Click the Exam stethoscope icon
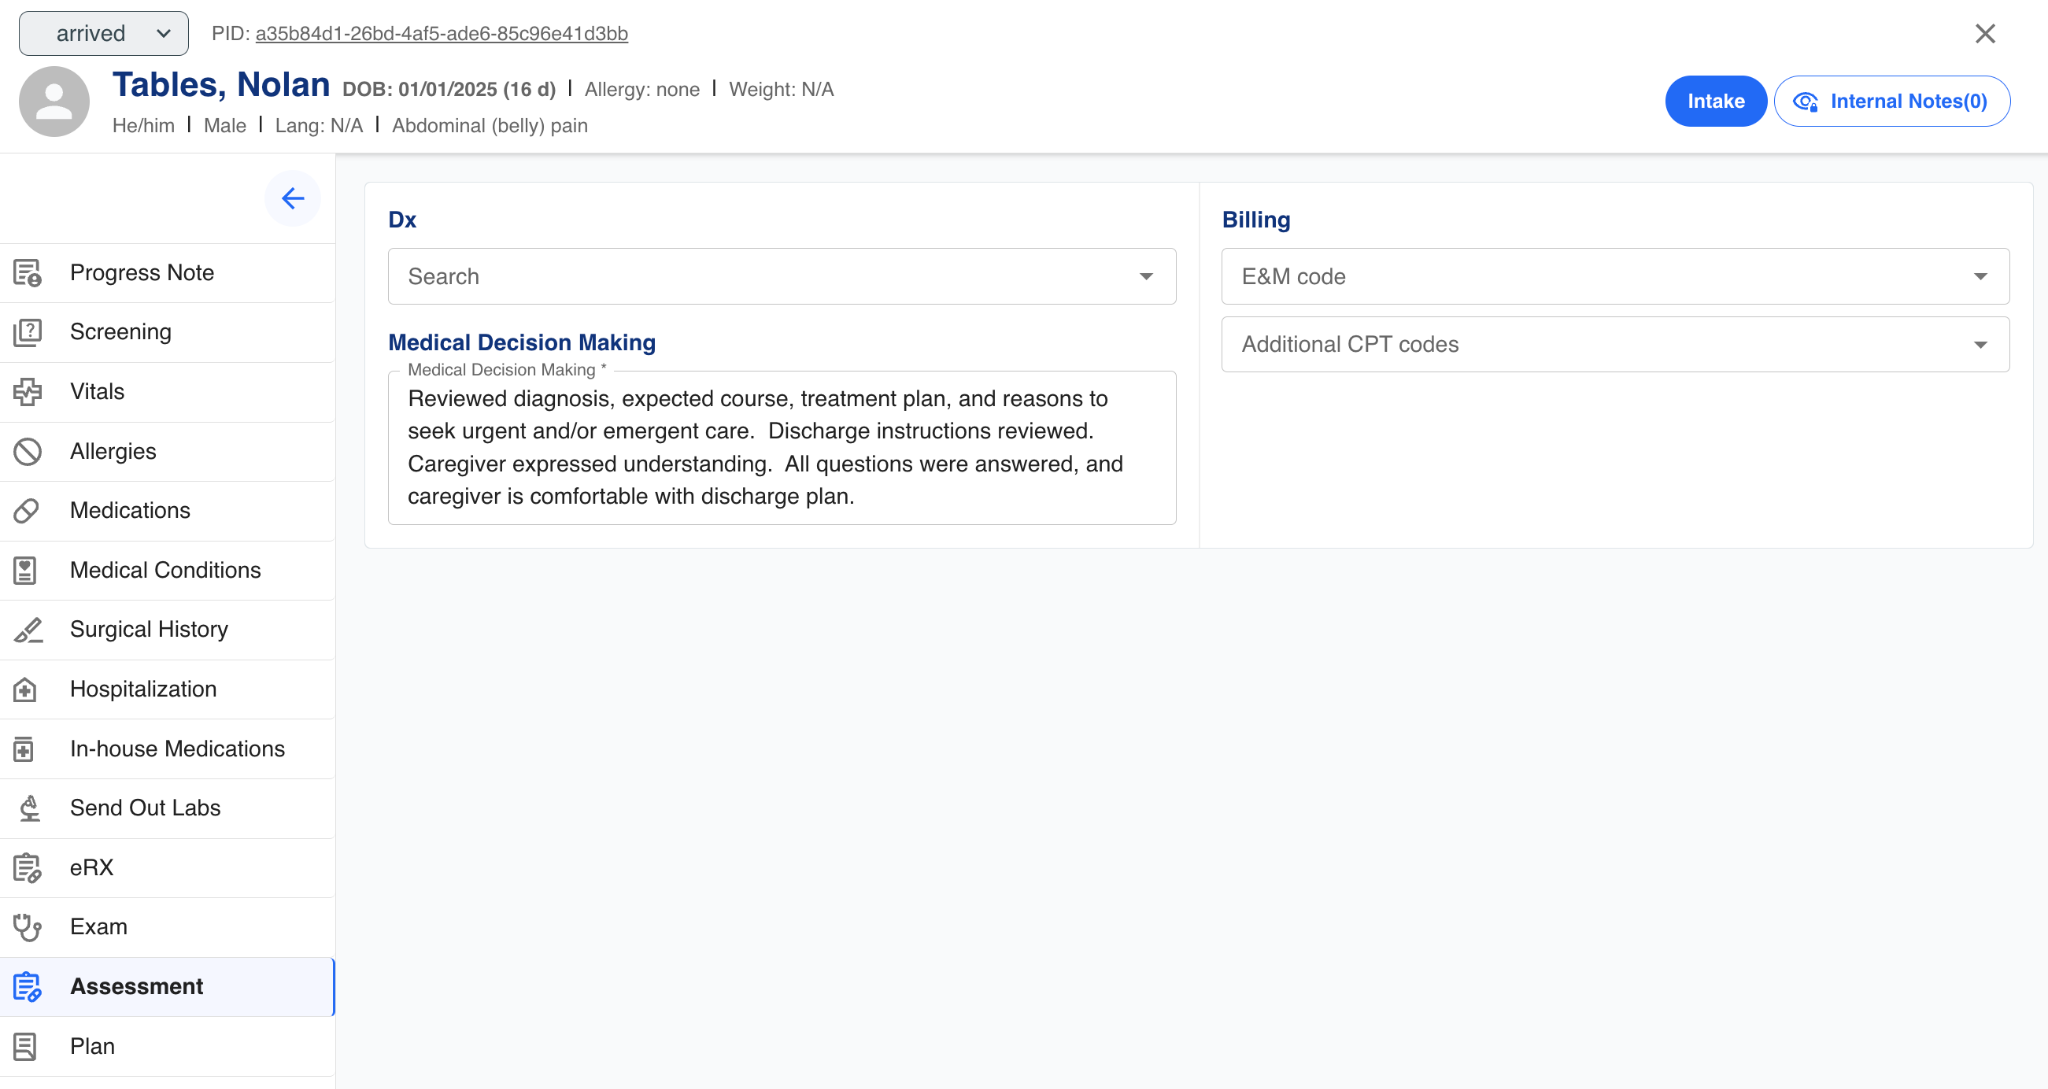 27,927
